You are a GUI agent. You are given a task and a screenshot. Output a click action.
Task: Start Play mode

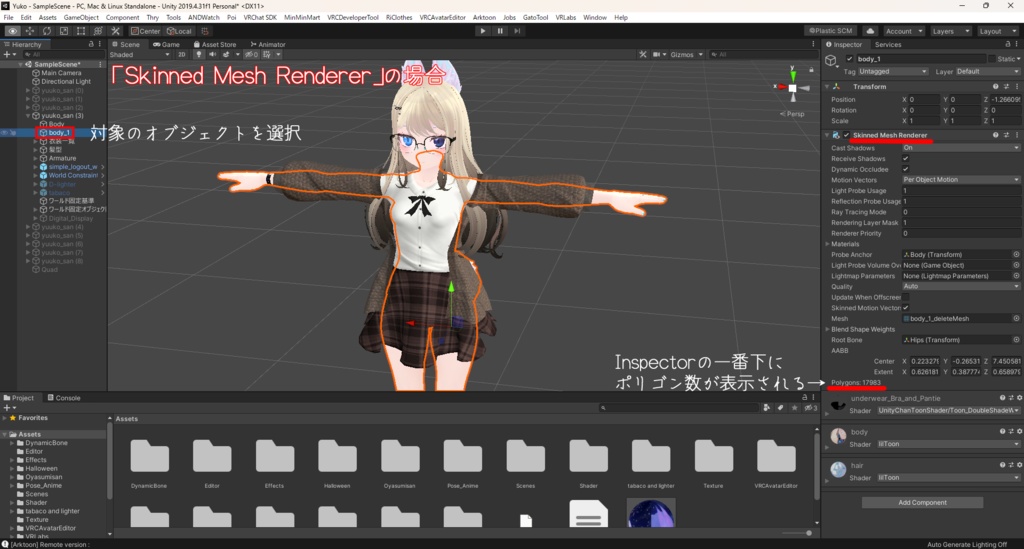click(483, 31)
